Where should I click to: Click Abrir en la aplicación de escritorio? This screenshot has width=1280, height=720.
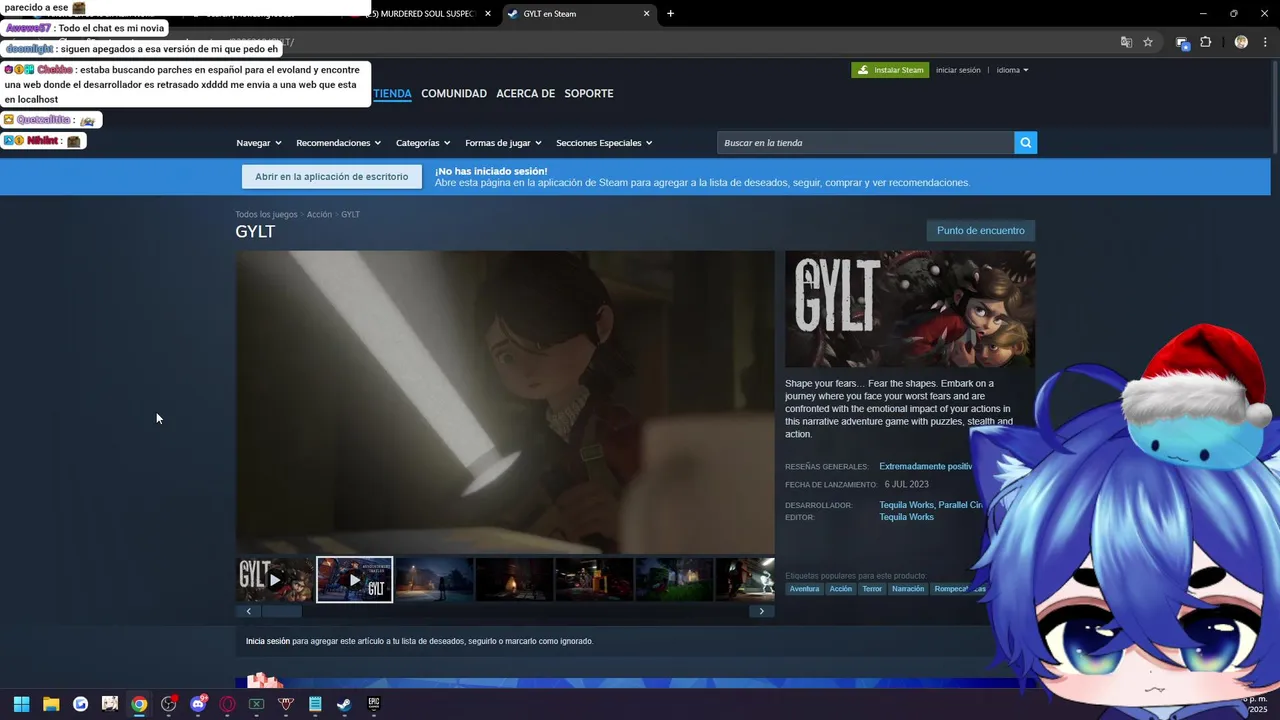[332, 177]
